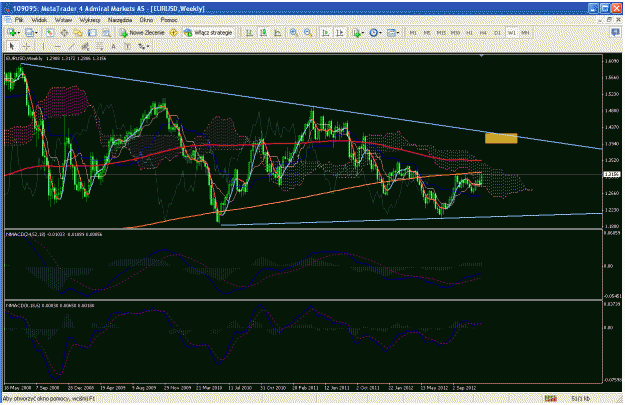The width and height of the screenshot is (625, 405).
Task: Select the vertical line tool
Action: pos(43,46)
